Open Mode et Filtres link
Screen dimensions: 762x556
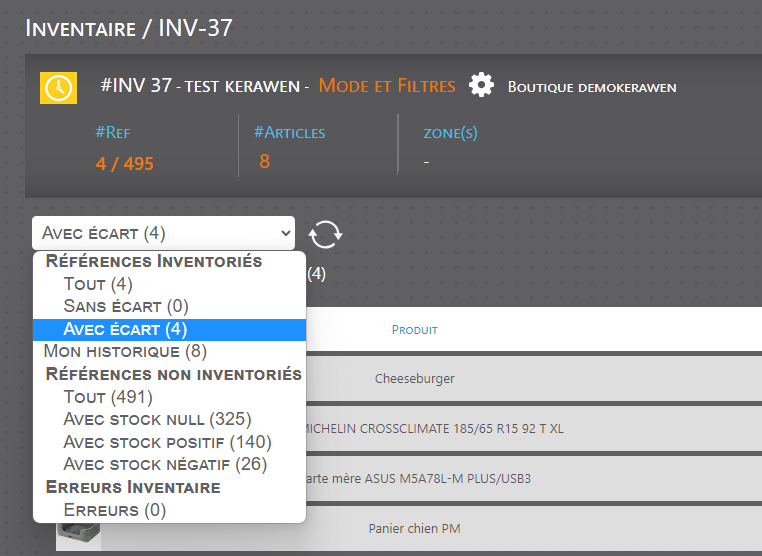tap(387, 86)
